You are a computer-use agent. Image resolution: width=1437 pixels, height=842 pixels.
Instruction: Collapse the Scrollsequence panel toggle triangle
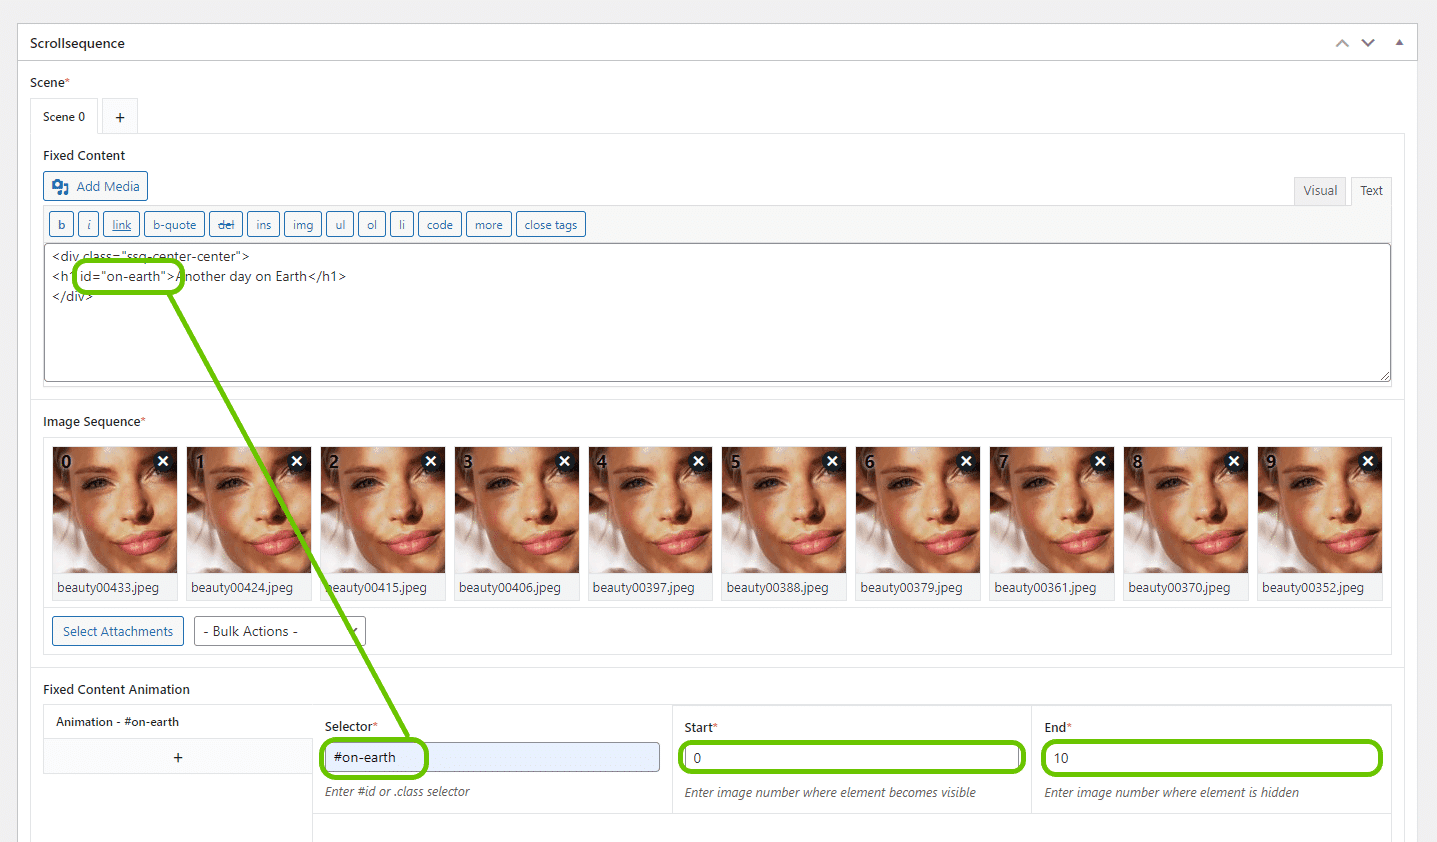tap(1399, 43)
